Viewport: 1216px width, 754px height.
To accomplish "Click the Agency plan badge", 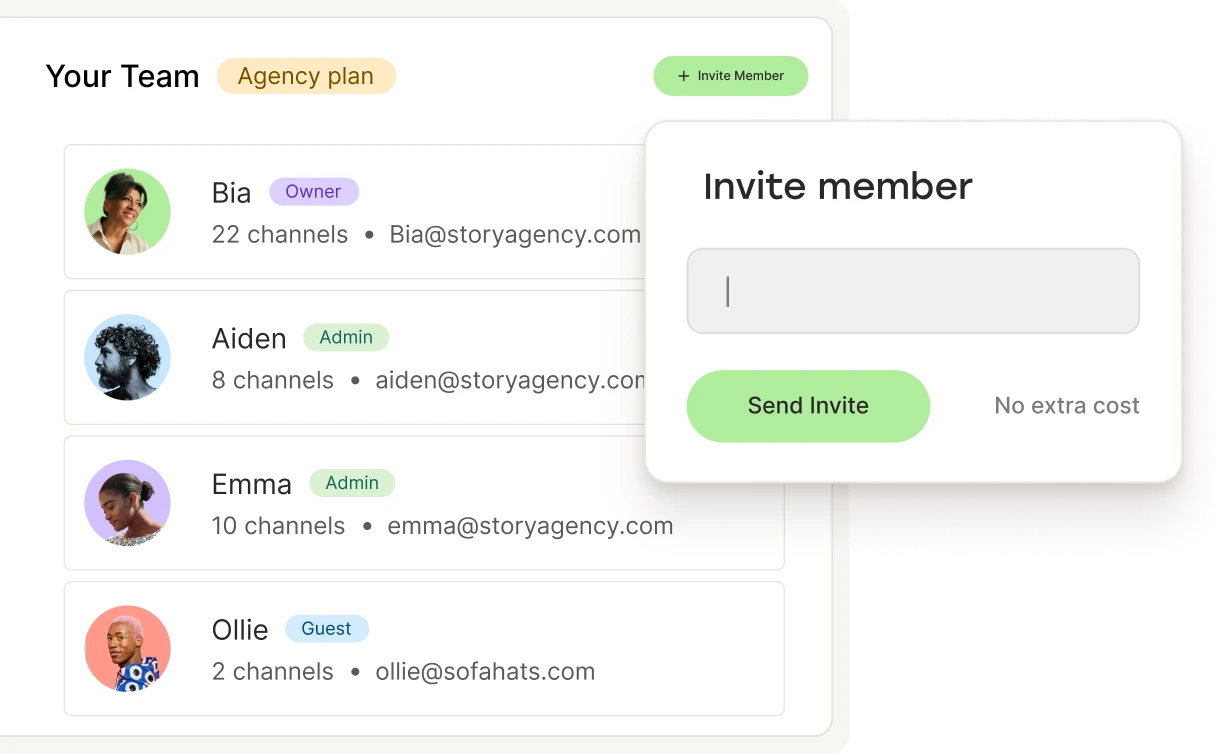I will (306, 76).
